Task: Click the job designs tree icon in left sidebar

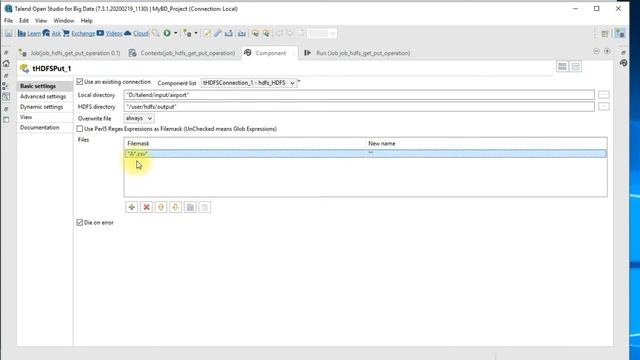Action: click(5, 86)
